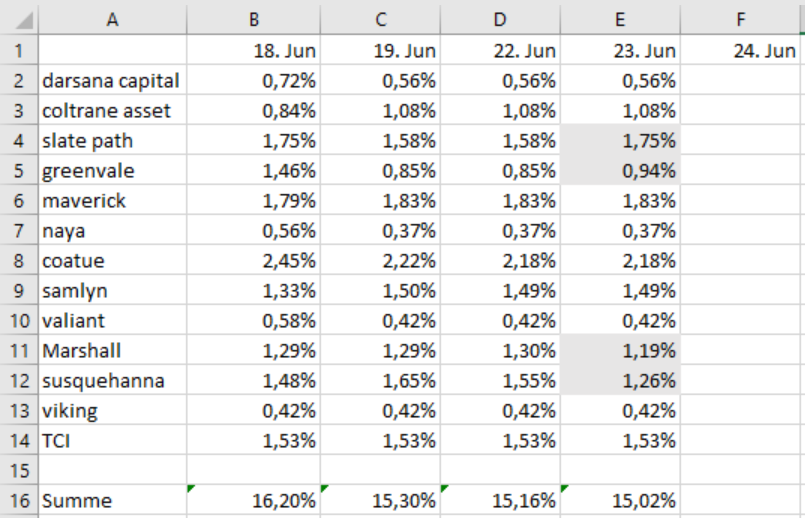Select the column B header
The height and width of the screenshot is (518, 805).
[x=256, y=18]
